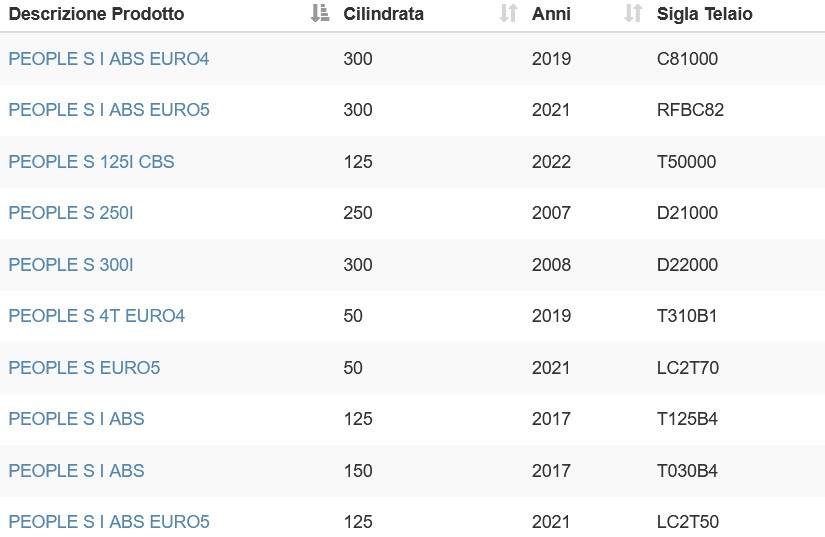The width and height of the screenshot is (825, 537).
Task: Sort by the Cilindrata header label
Action: pyautogui.click(x=384, y=14)
